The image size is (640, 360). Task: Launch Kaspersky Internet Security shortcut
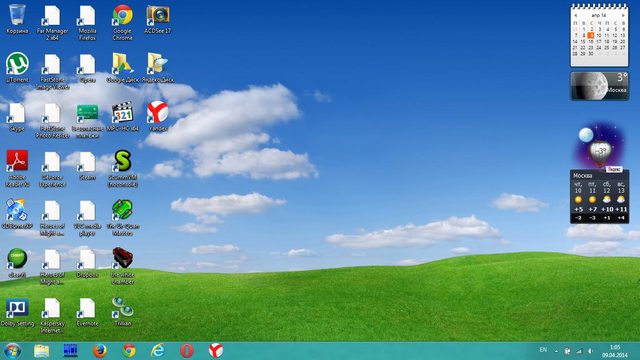[x=52, y=316]
